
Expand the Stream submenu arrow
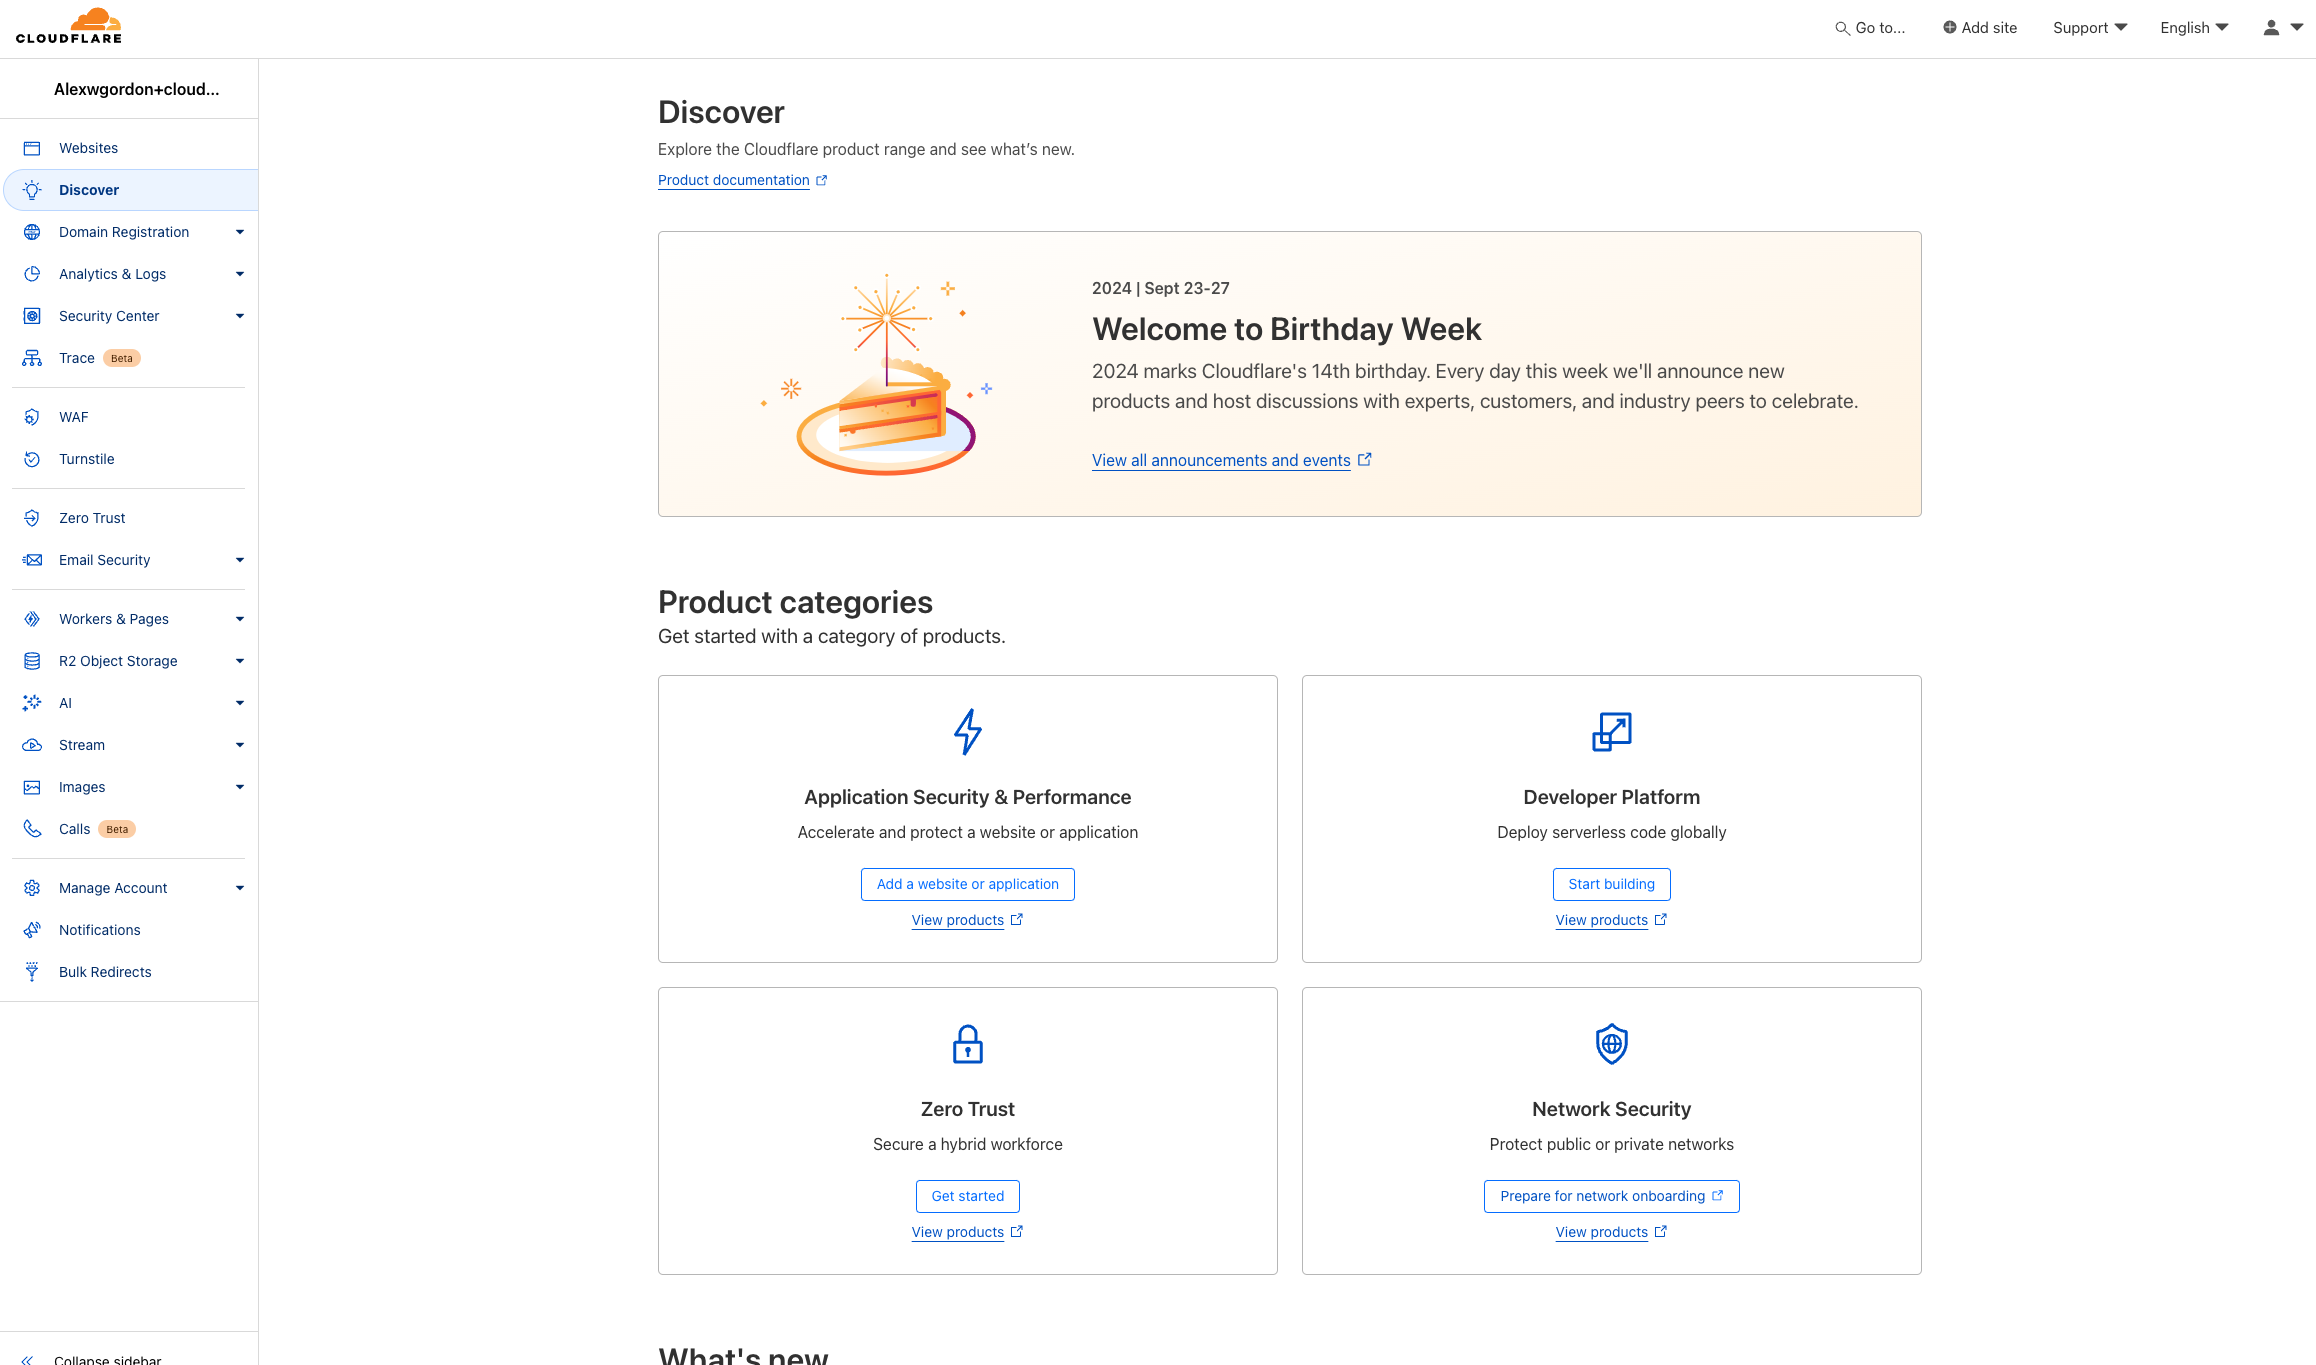point(240,745)
